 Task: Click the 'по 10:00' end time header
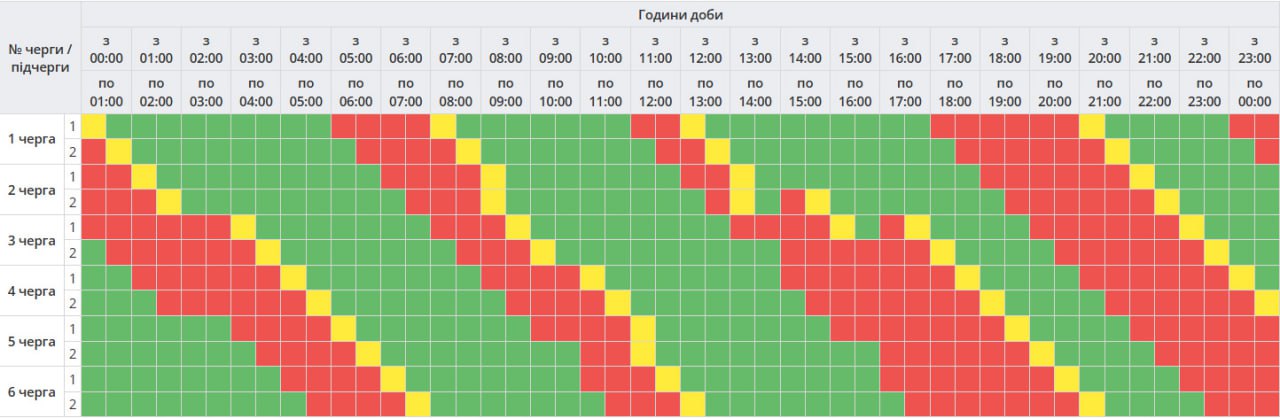[555, 92]
